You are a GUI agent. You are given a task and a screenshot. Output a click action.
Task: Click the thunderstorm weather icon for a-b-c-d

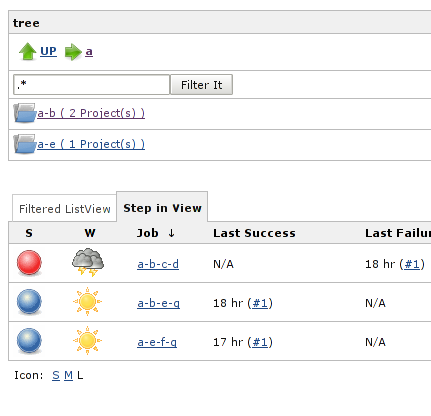pyautogui.click(x=88, y=262)
